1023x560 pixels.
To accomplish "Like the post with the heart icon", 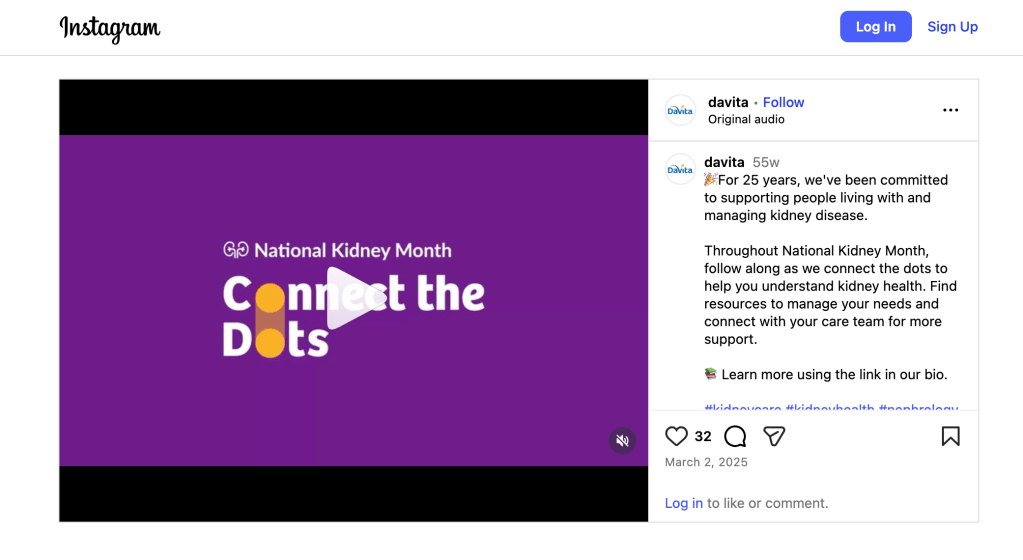I will [x=677, y=436].
